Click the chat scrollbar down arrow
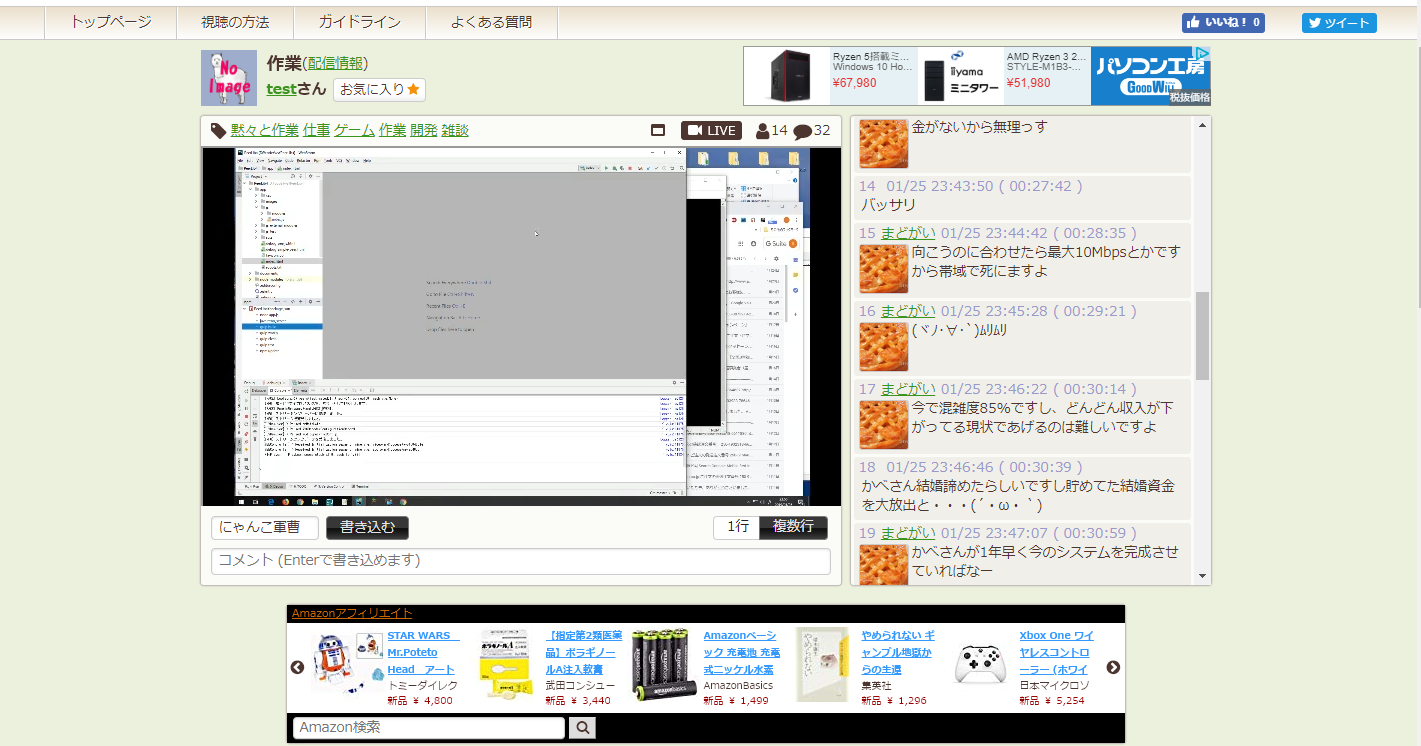 coord(1202,577)
